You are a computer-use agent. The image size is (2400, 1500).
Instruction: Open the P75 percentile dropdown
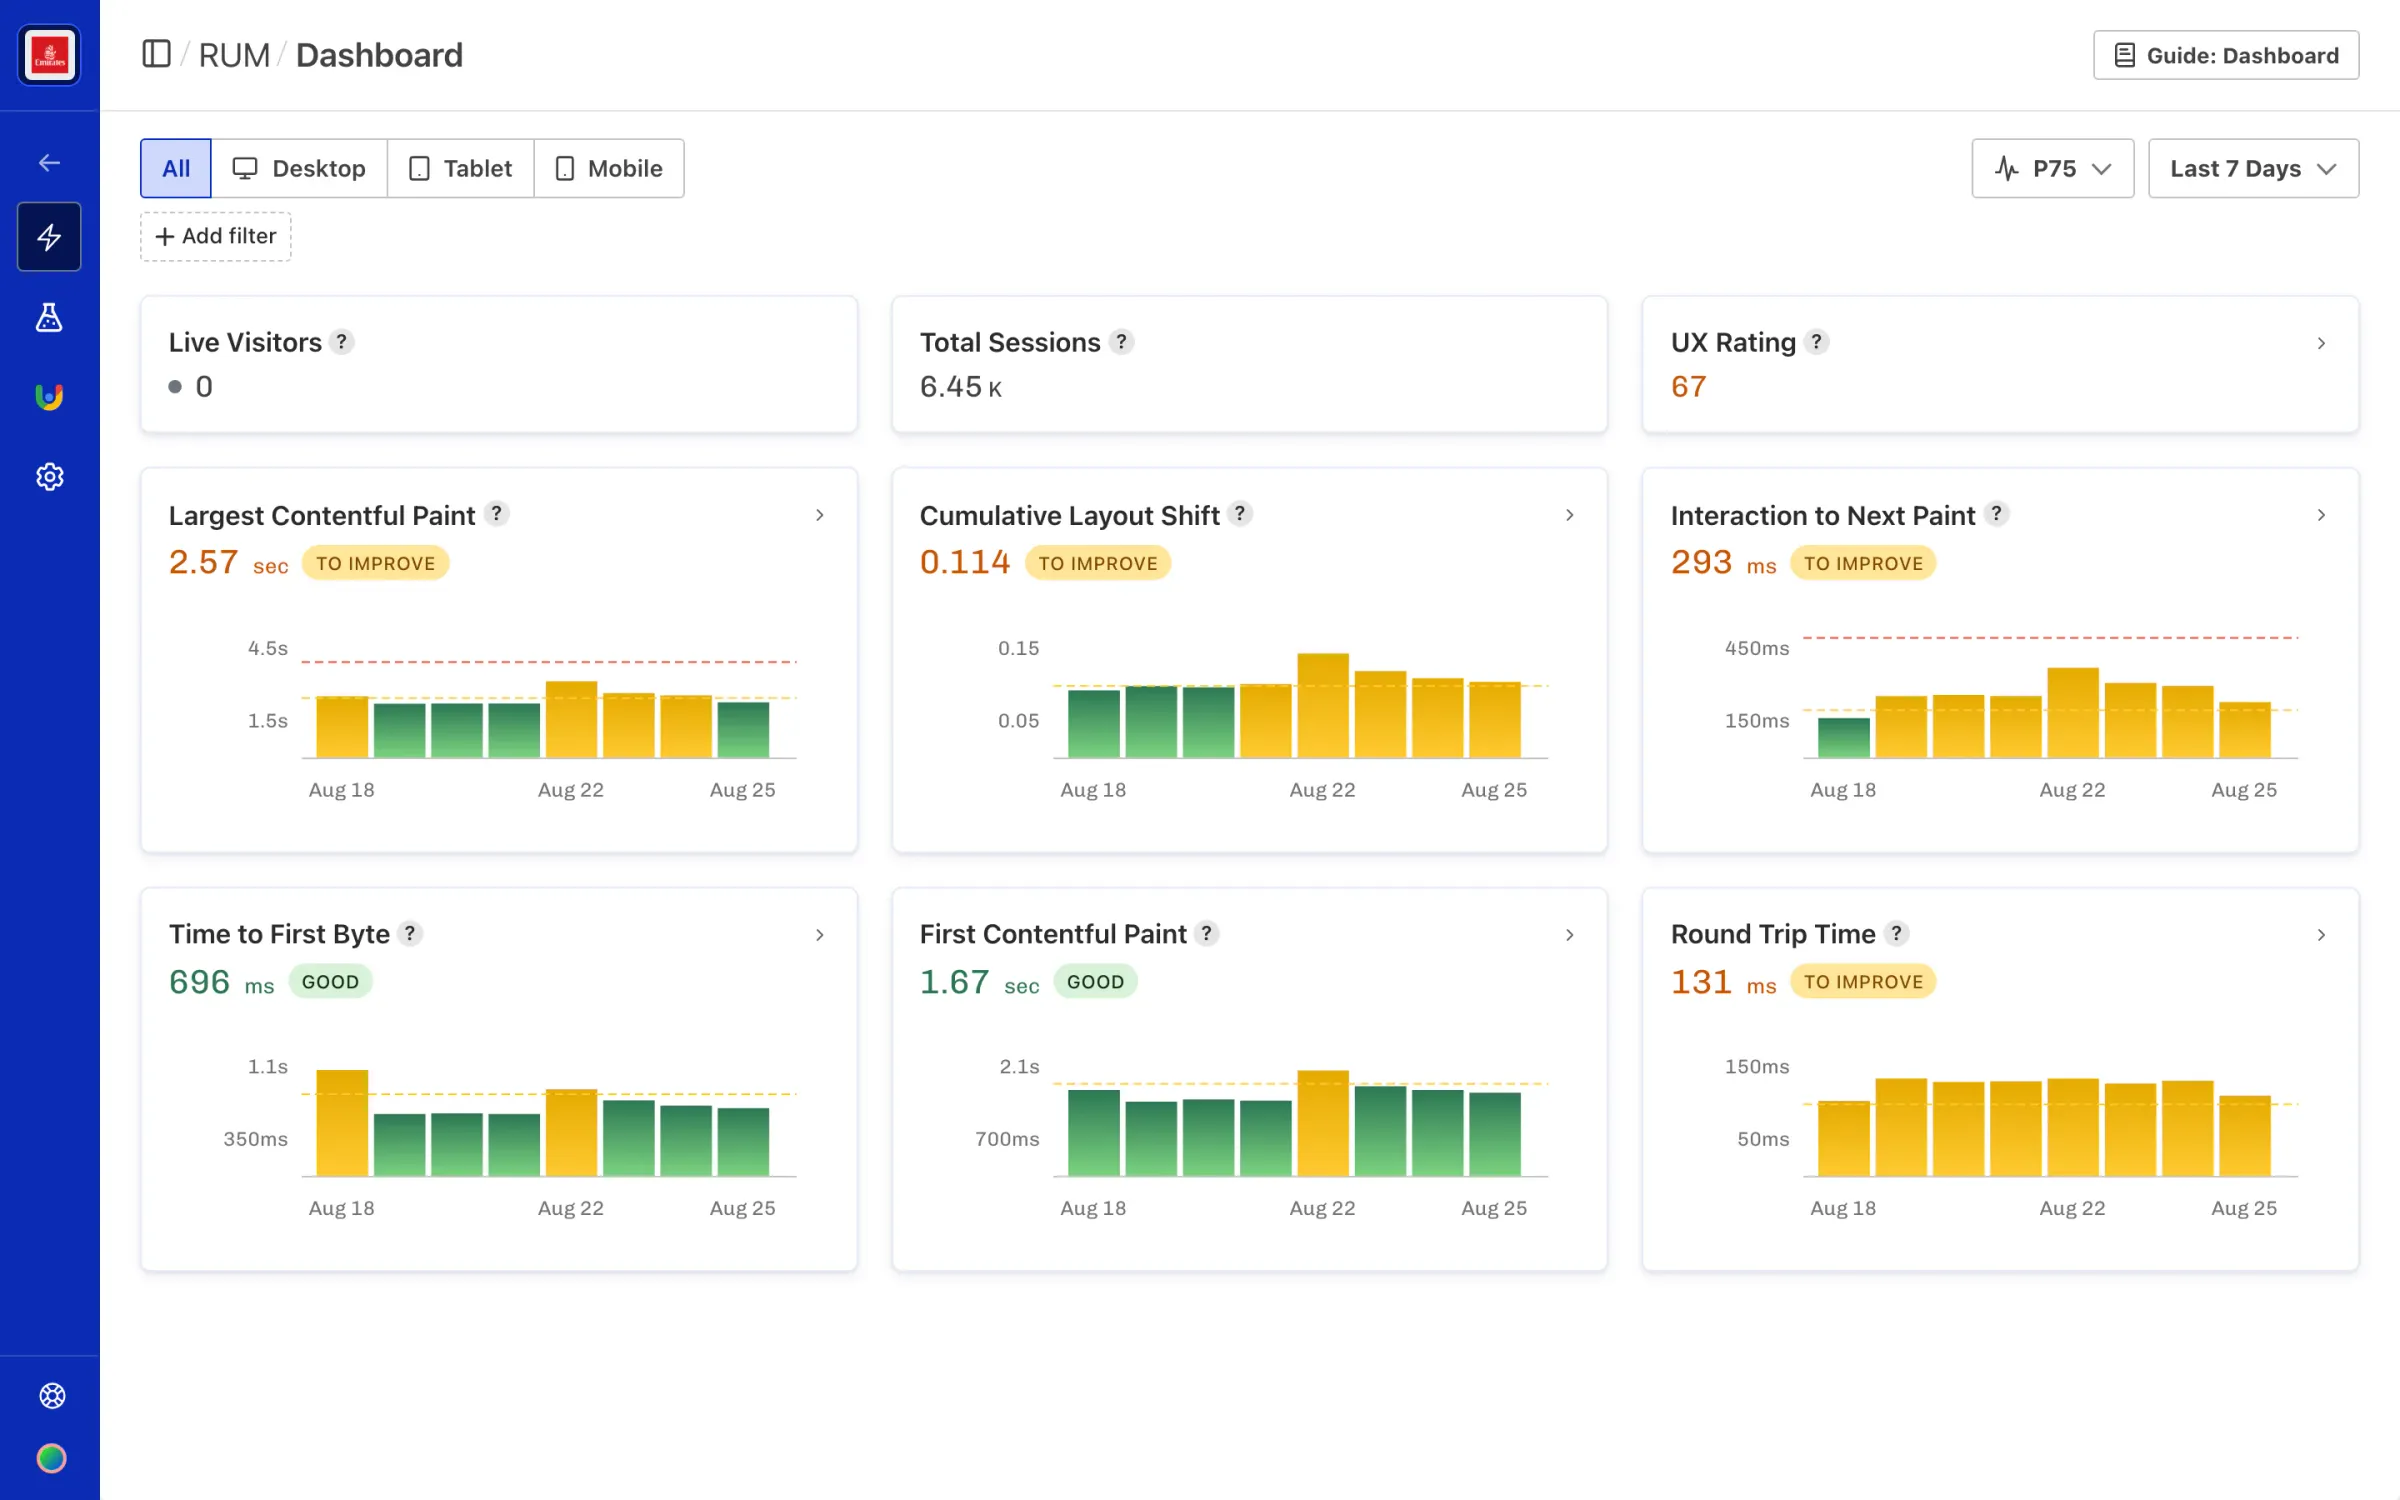point(2053,168)
